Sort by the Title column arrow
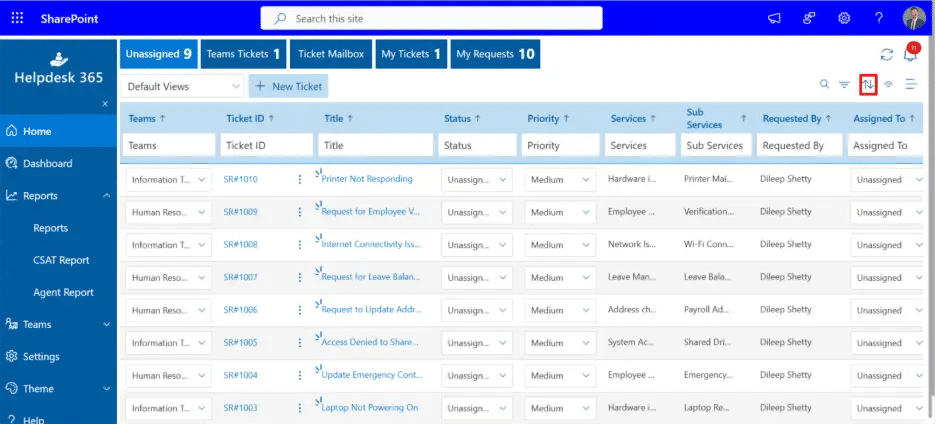 click(350, 119)
